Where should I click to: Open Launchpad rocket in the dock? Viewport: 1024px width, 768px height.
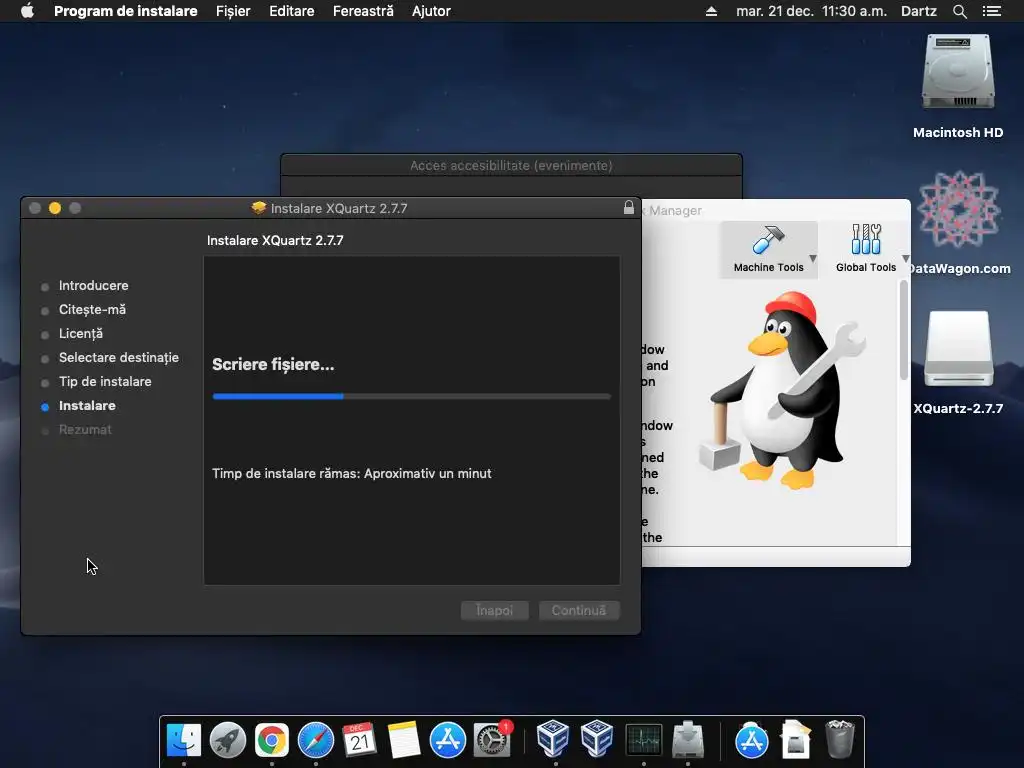pos(228,740)
